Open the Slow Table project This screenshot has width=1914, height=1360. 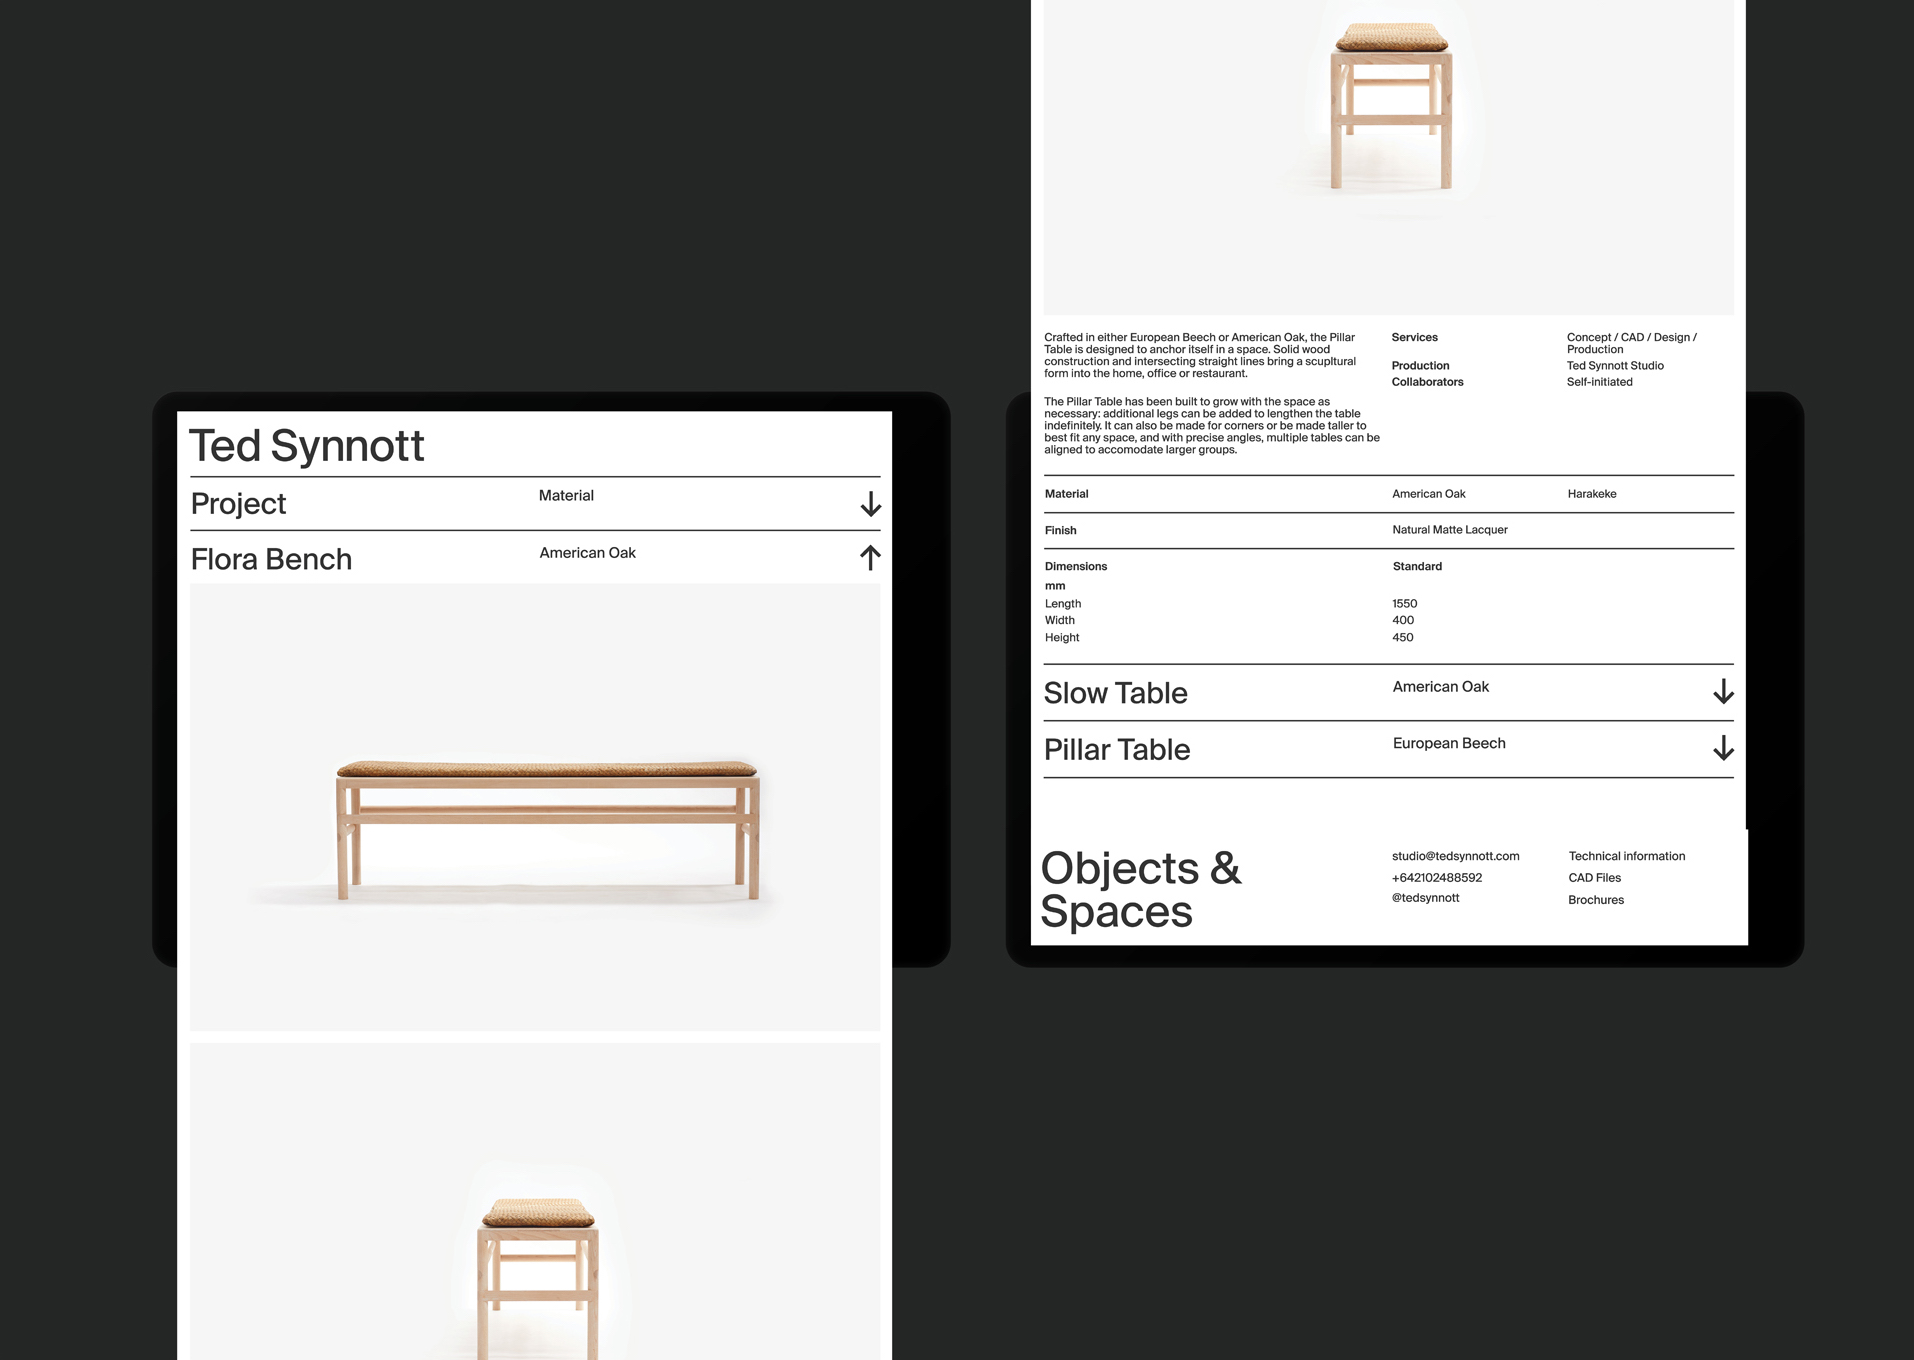coord(1115,693)
